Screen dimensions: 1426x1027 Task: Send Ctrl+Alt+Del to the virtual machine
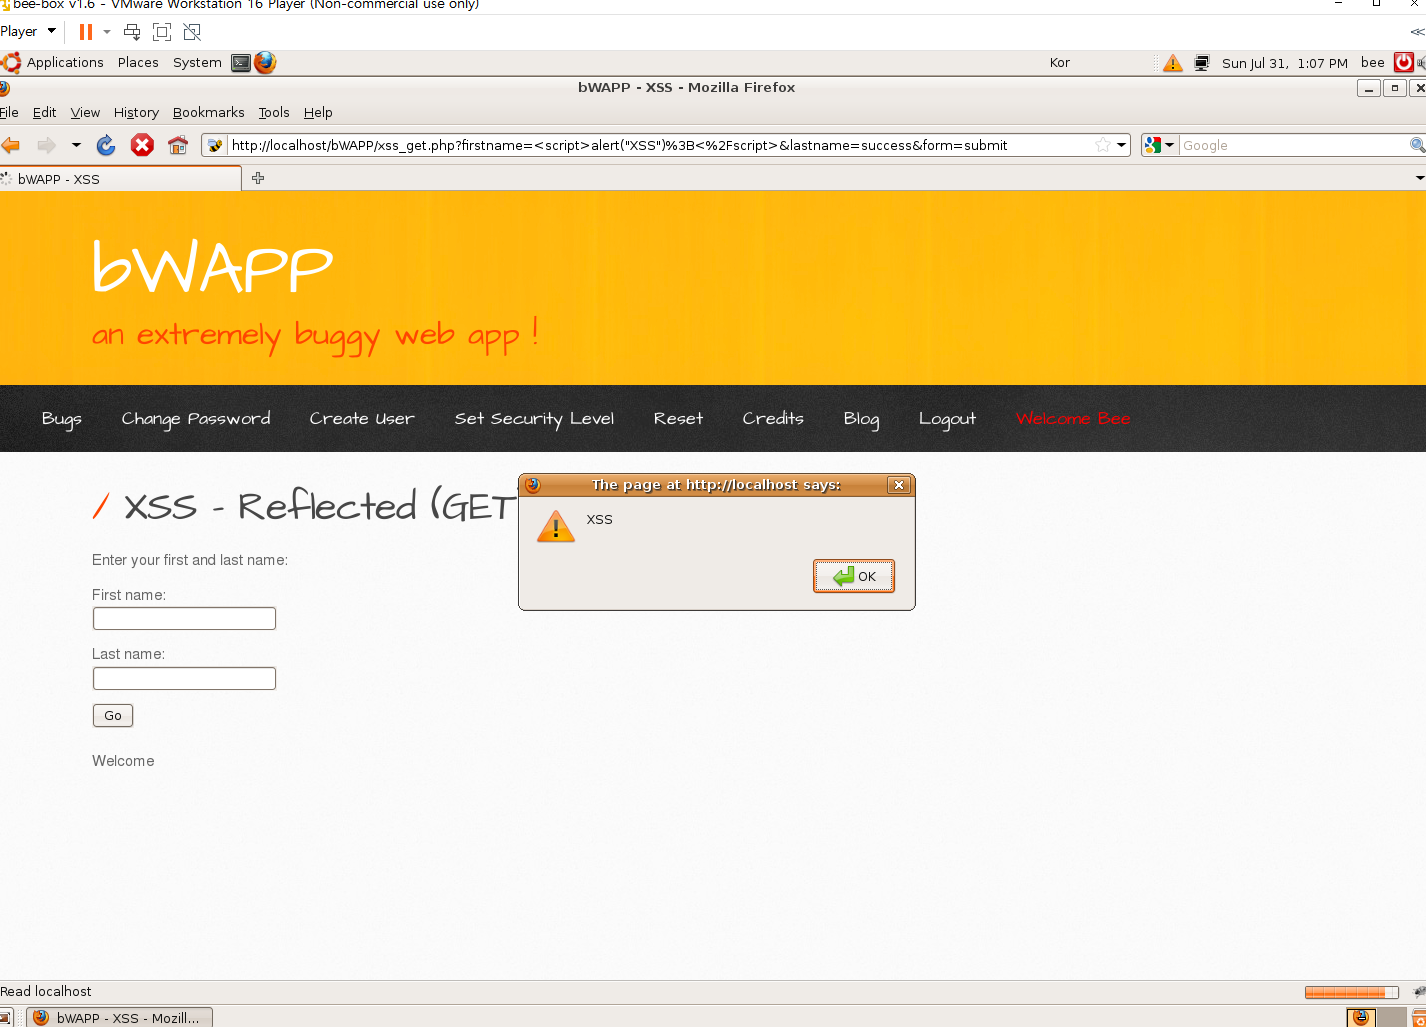(x=132, y=32)
